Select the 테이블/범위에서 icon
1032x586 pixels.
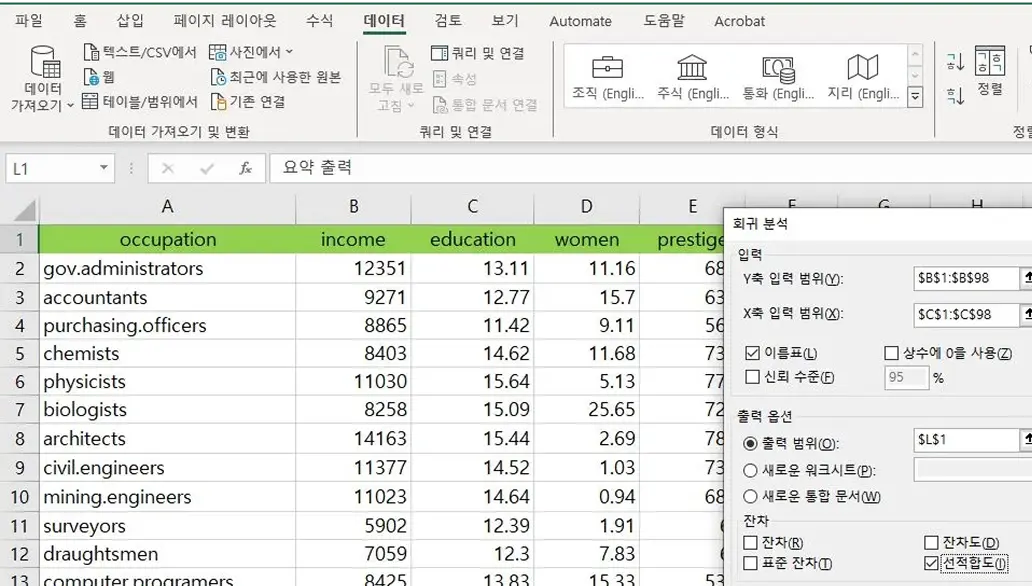90,102
